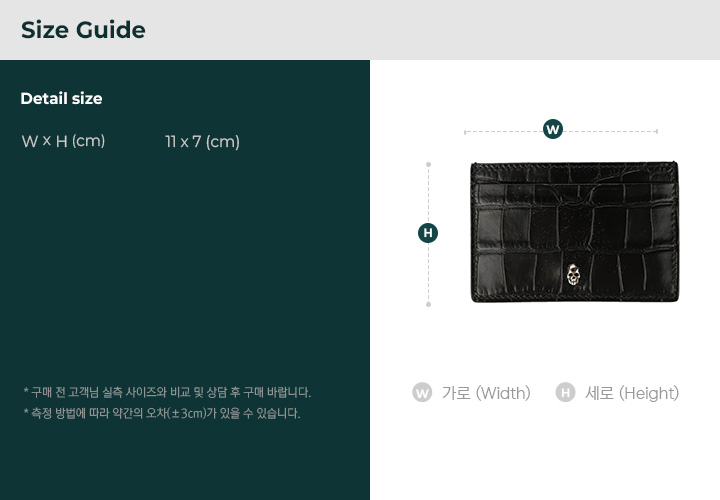Click the 구매 전 고객님 notice line
This screenshot has height=500, width=720.
click(167, 393)
